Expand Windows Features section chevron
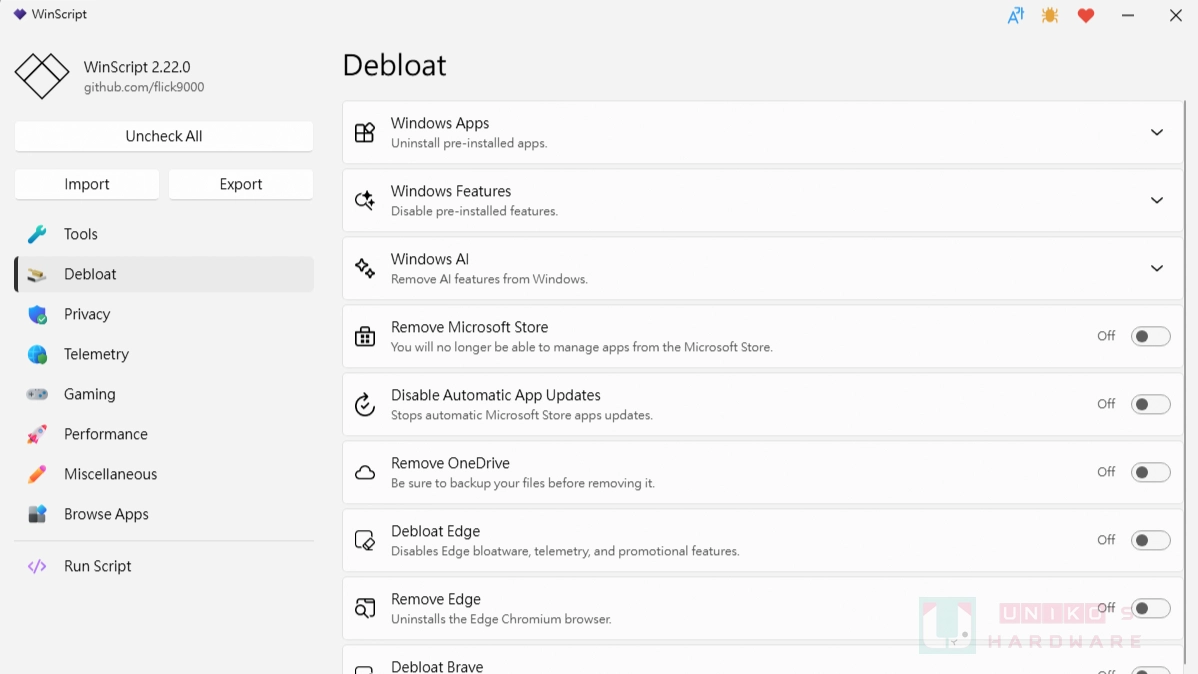Viewport: 1198px width, 674px height. [1157, 200]
